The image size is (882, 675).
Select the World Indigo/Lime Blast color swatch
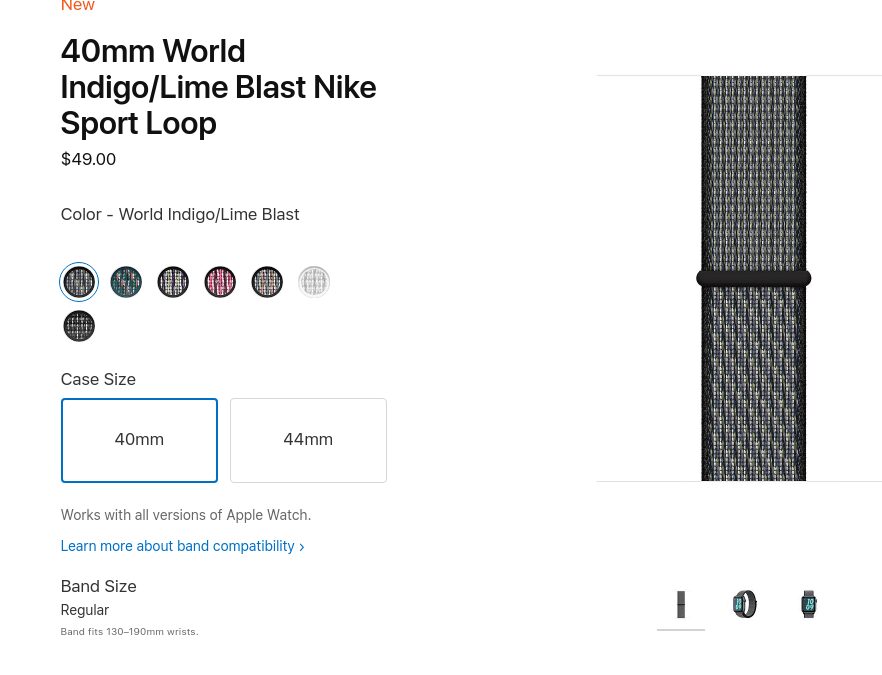[79, 282]
